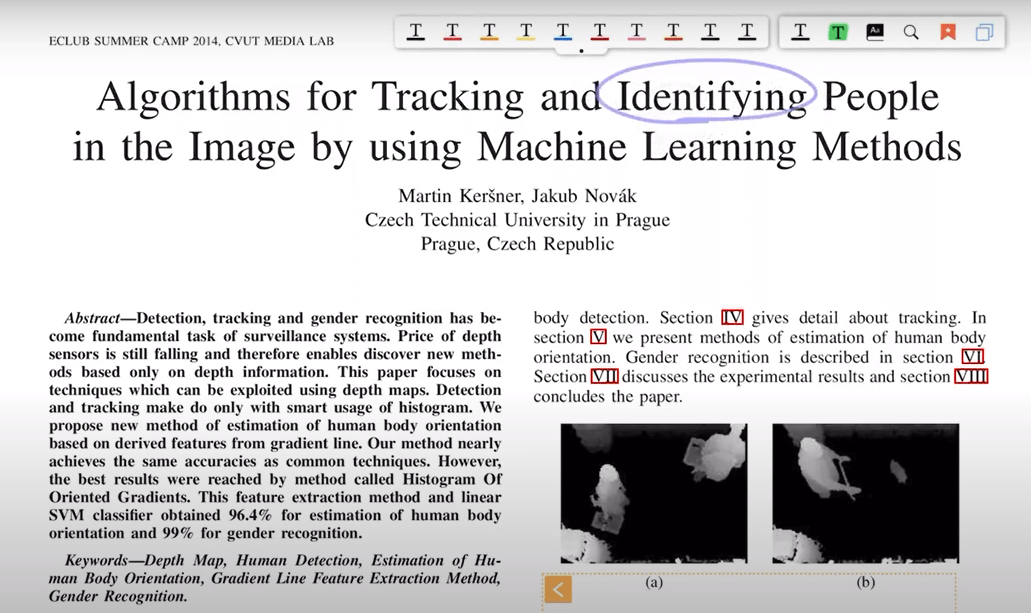This screenshot has width=1031, height=613.
Task: Click the '(b)' figure caption label
Action: 865,582
